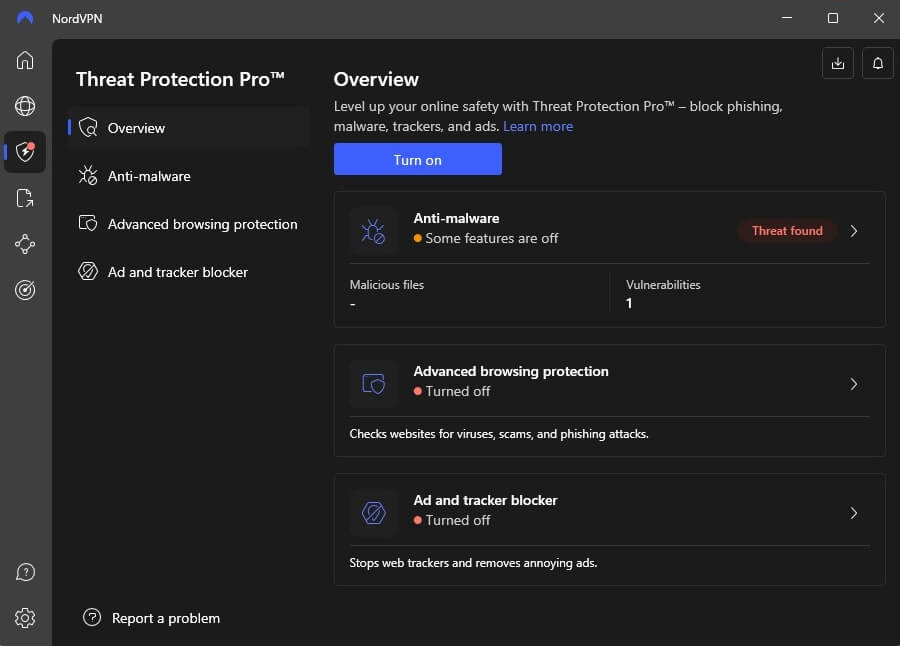This screenshot has height=646, width=900.
Task: Open the Dark Web Monitor target icon
Action: (25, 290)
